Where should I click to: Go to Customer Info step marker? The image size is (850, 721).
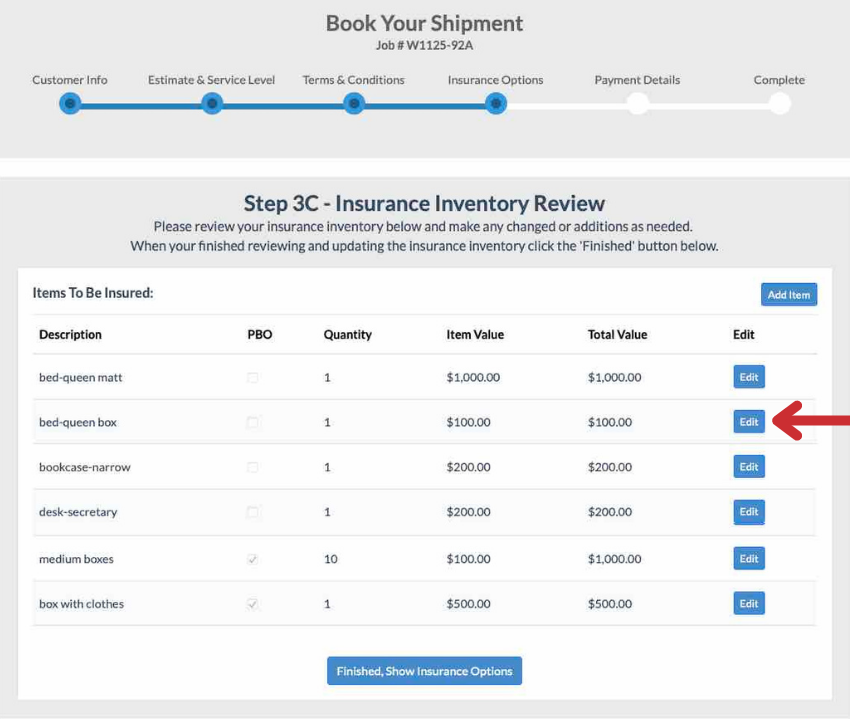(x=70, y=104)
